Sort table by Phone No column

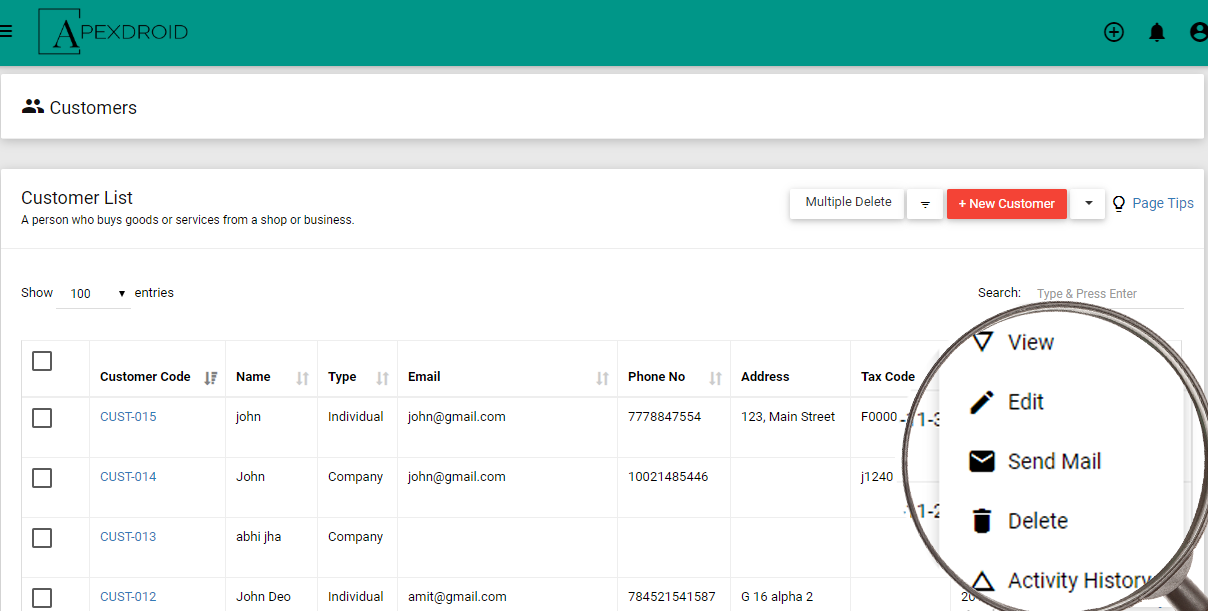tap(716, 378)
